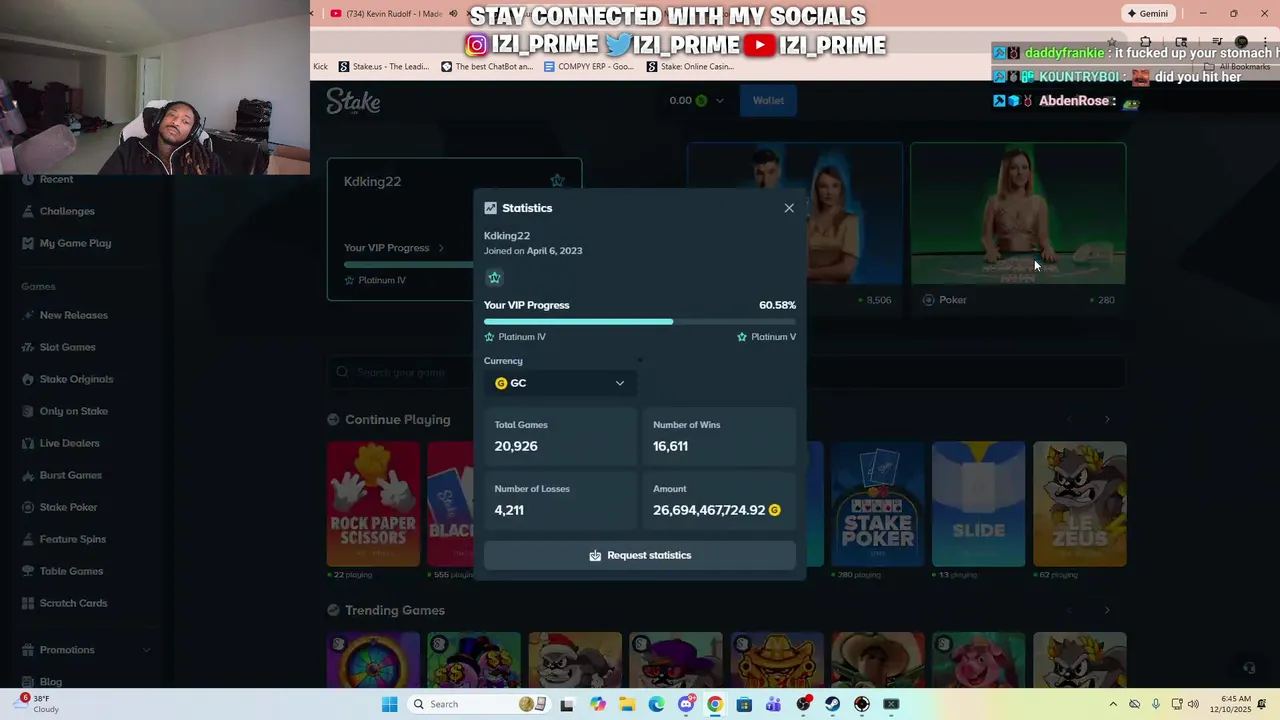Open the Stake: Online Casino bookmark
Viewport: 1280px width, 720px height.
tap(691, 67)
